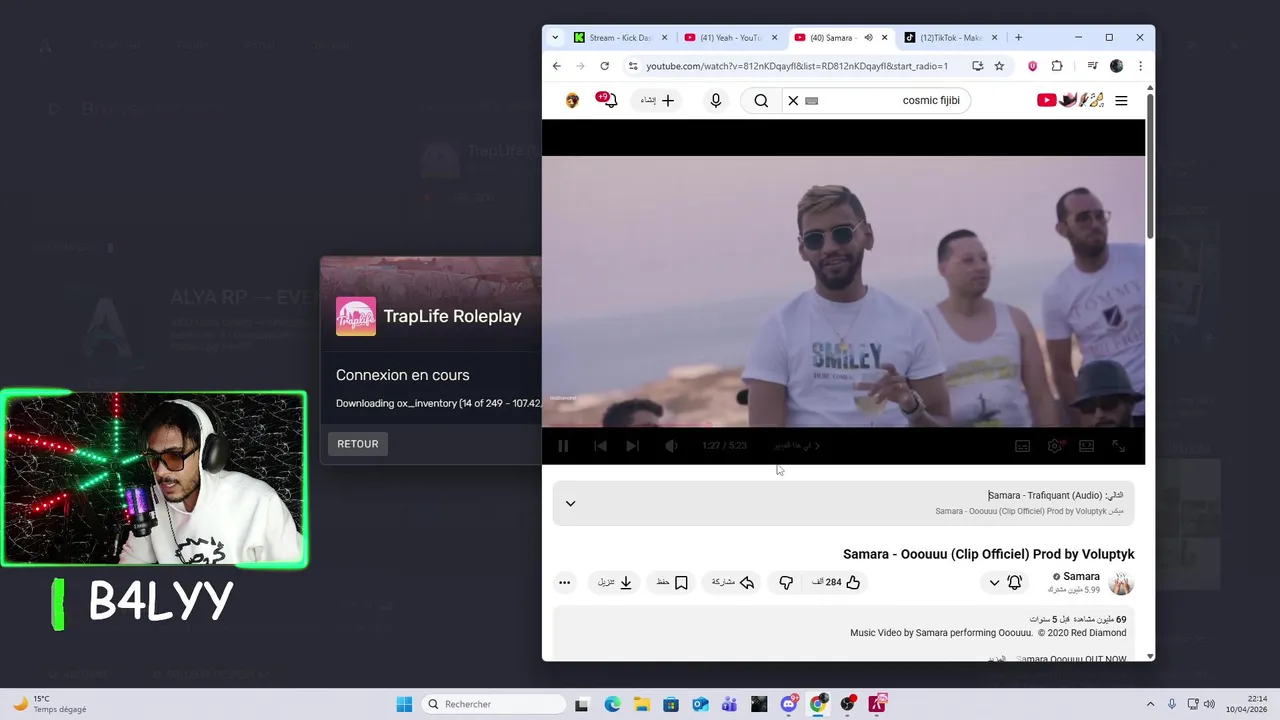Viewport: 1280px width, 720px height.
Task: Open the Chrome profile avatar
Action: click(1116, 66)
